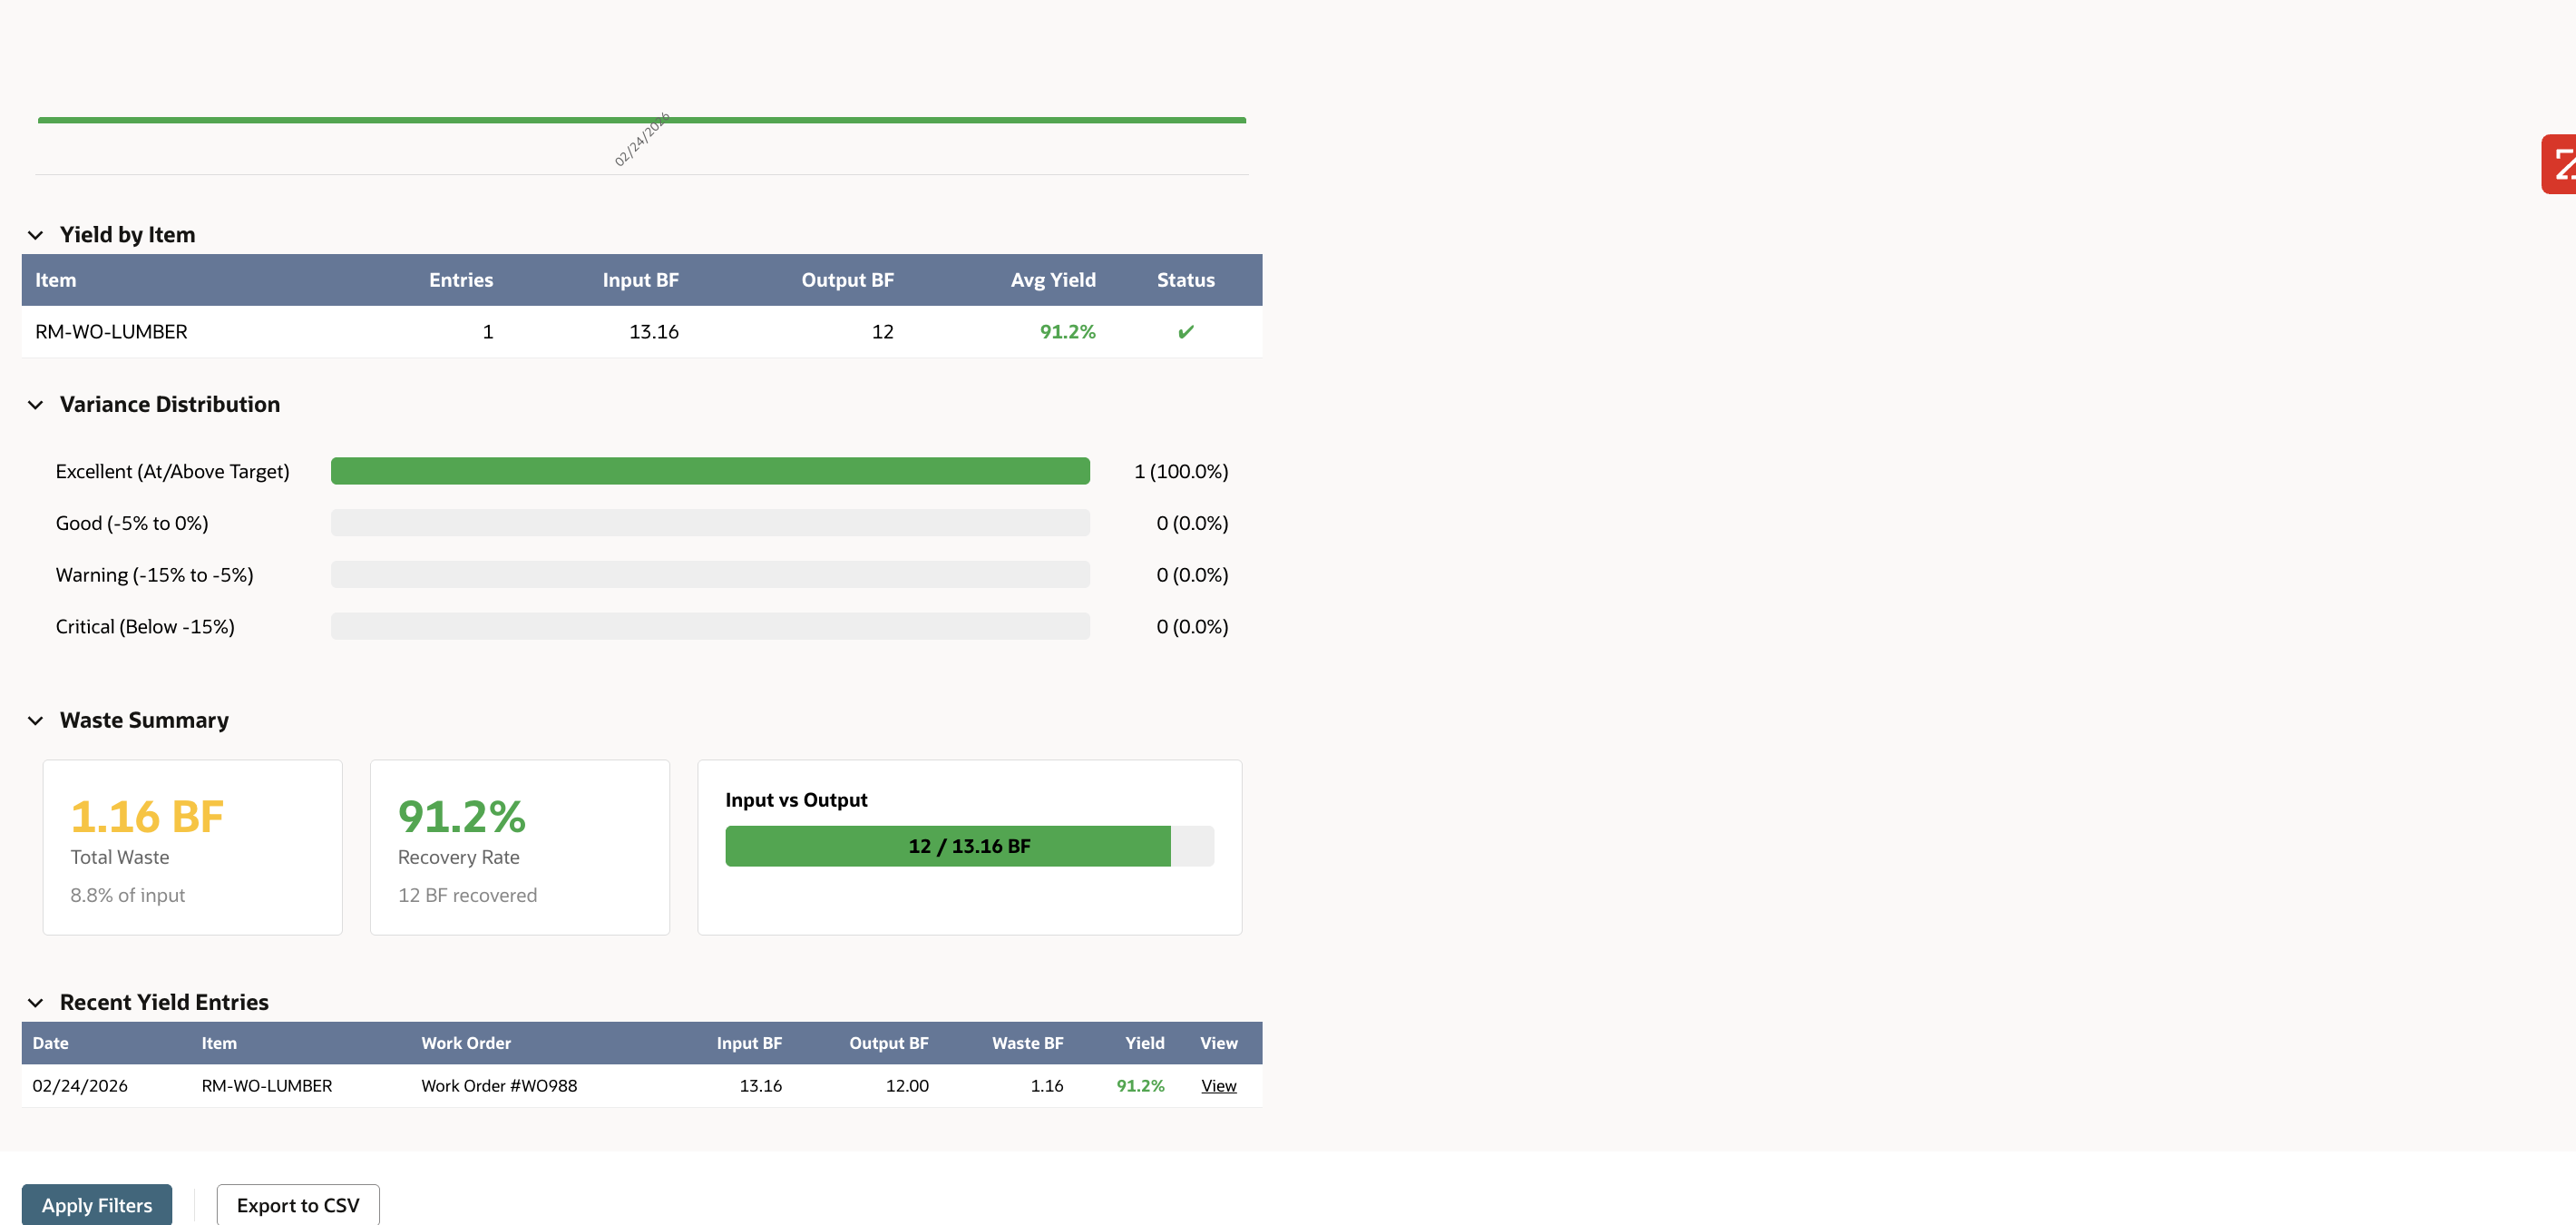This screenshot has width=2576, height=1225.
Task: Click the green checkmark status icon for RM-WO-LUMBER
Action: pyautogui.click(x=1185, y=331)
